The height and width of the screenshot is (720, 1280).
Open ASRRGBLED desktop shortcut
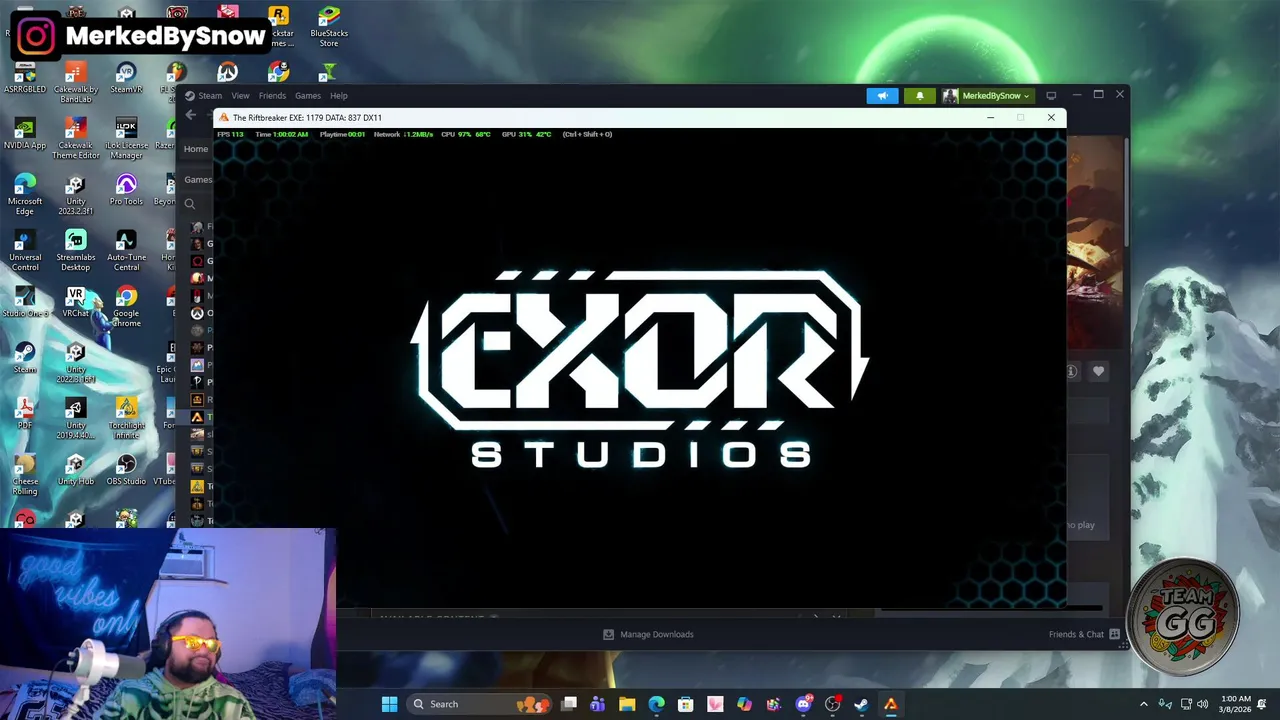(25, 78)
